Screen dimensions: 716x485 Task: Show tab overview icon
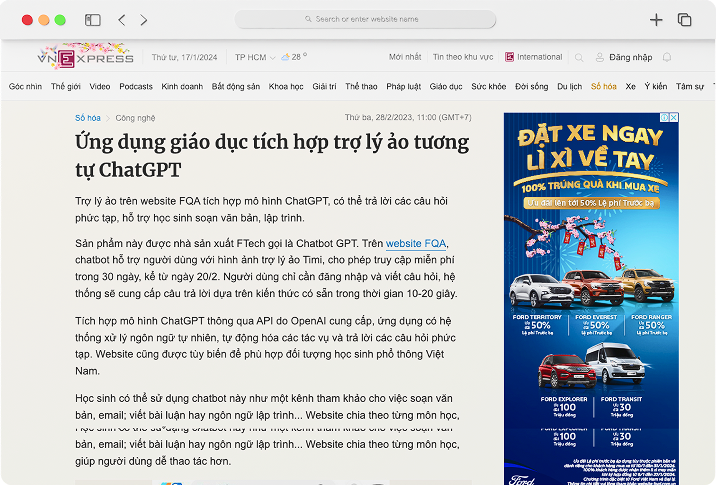pyautogui.click(x=684, y=20)
